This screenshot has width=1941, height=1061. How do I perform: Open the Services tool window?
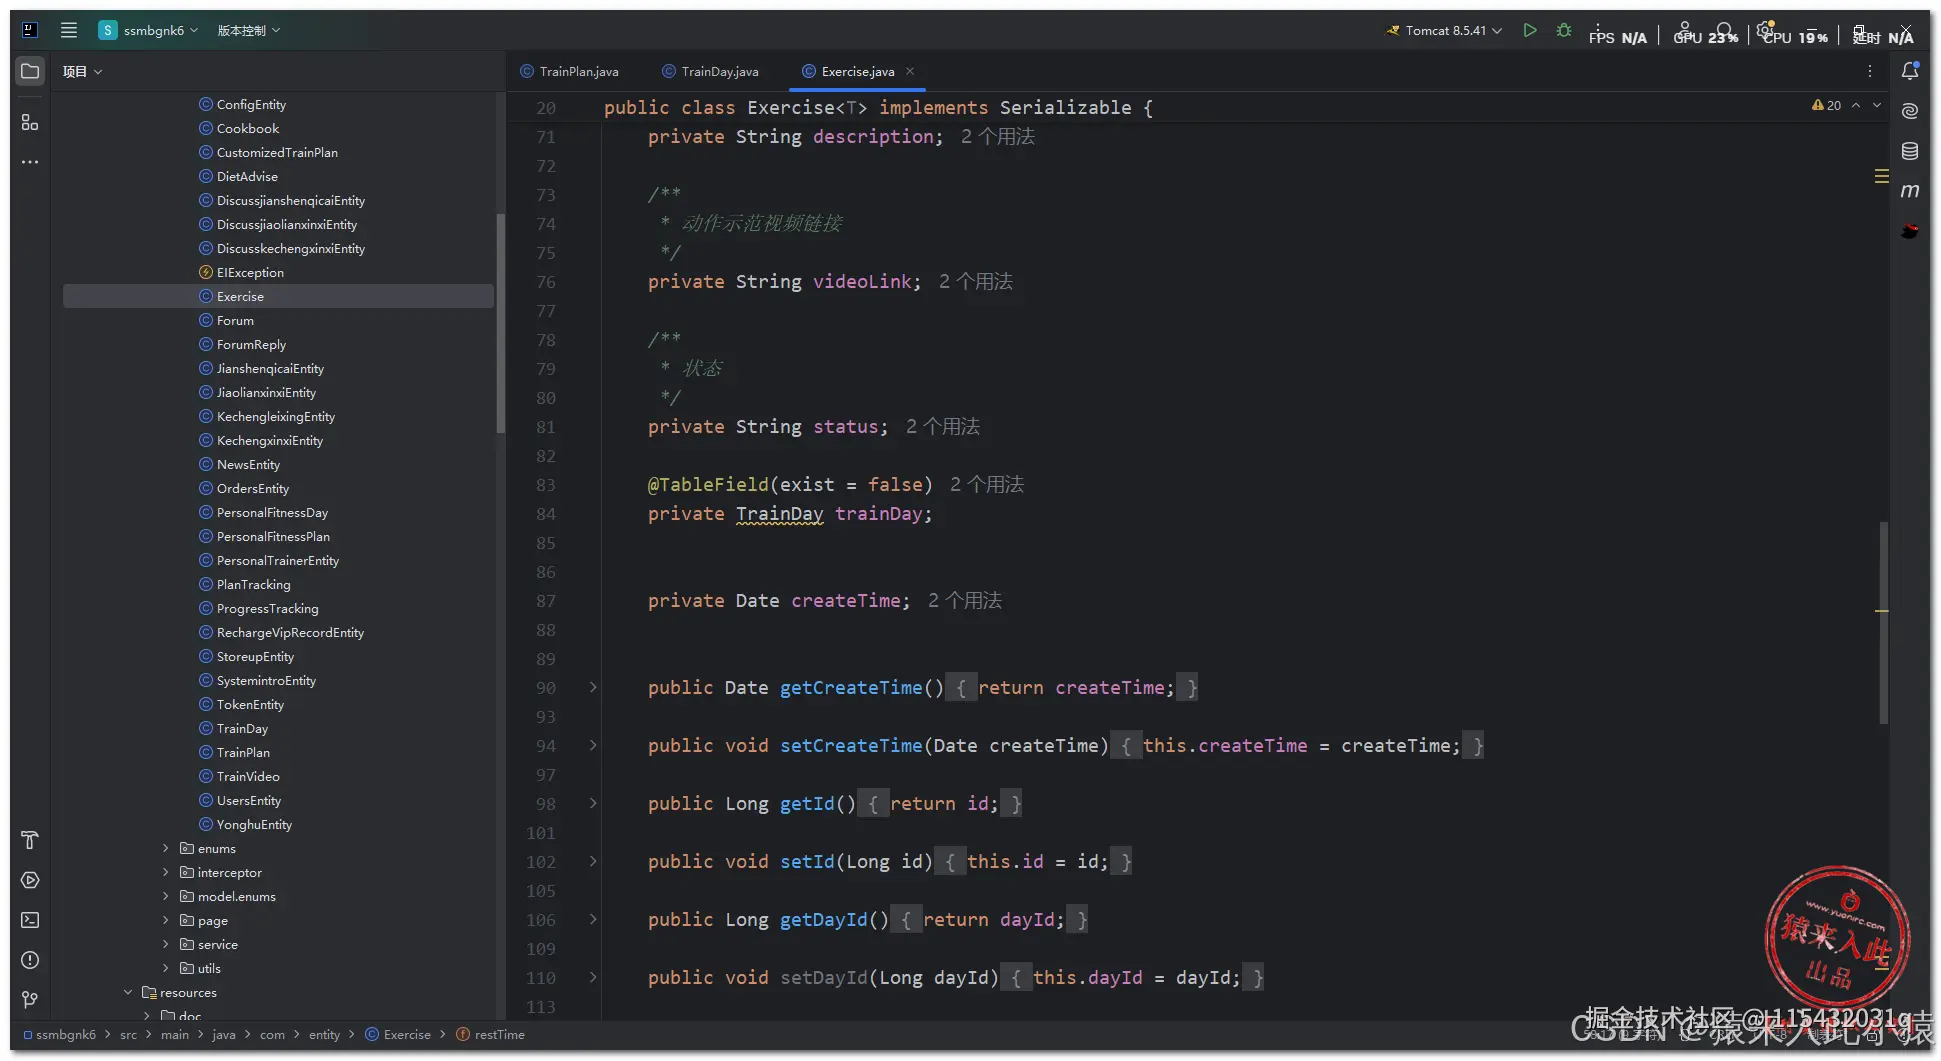30,880
